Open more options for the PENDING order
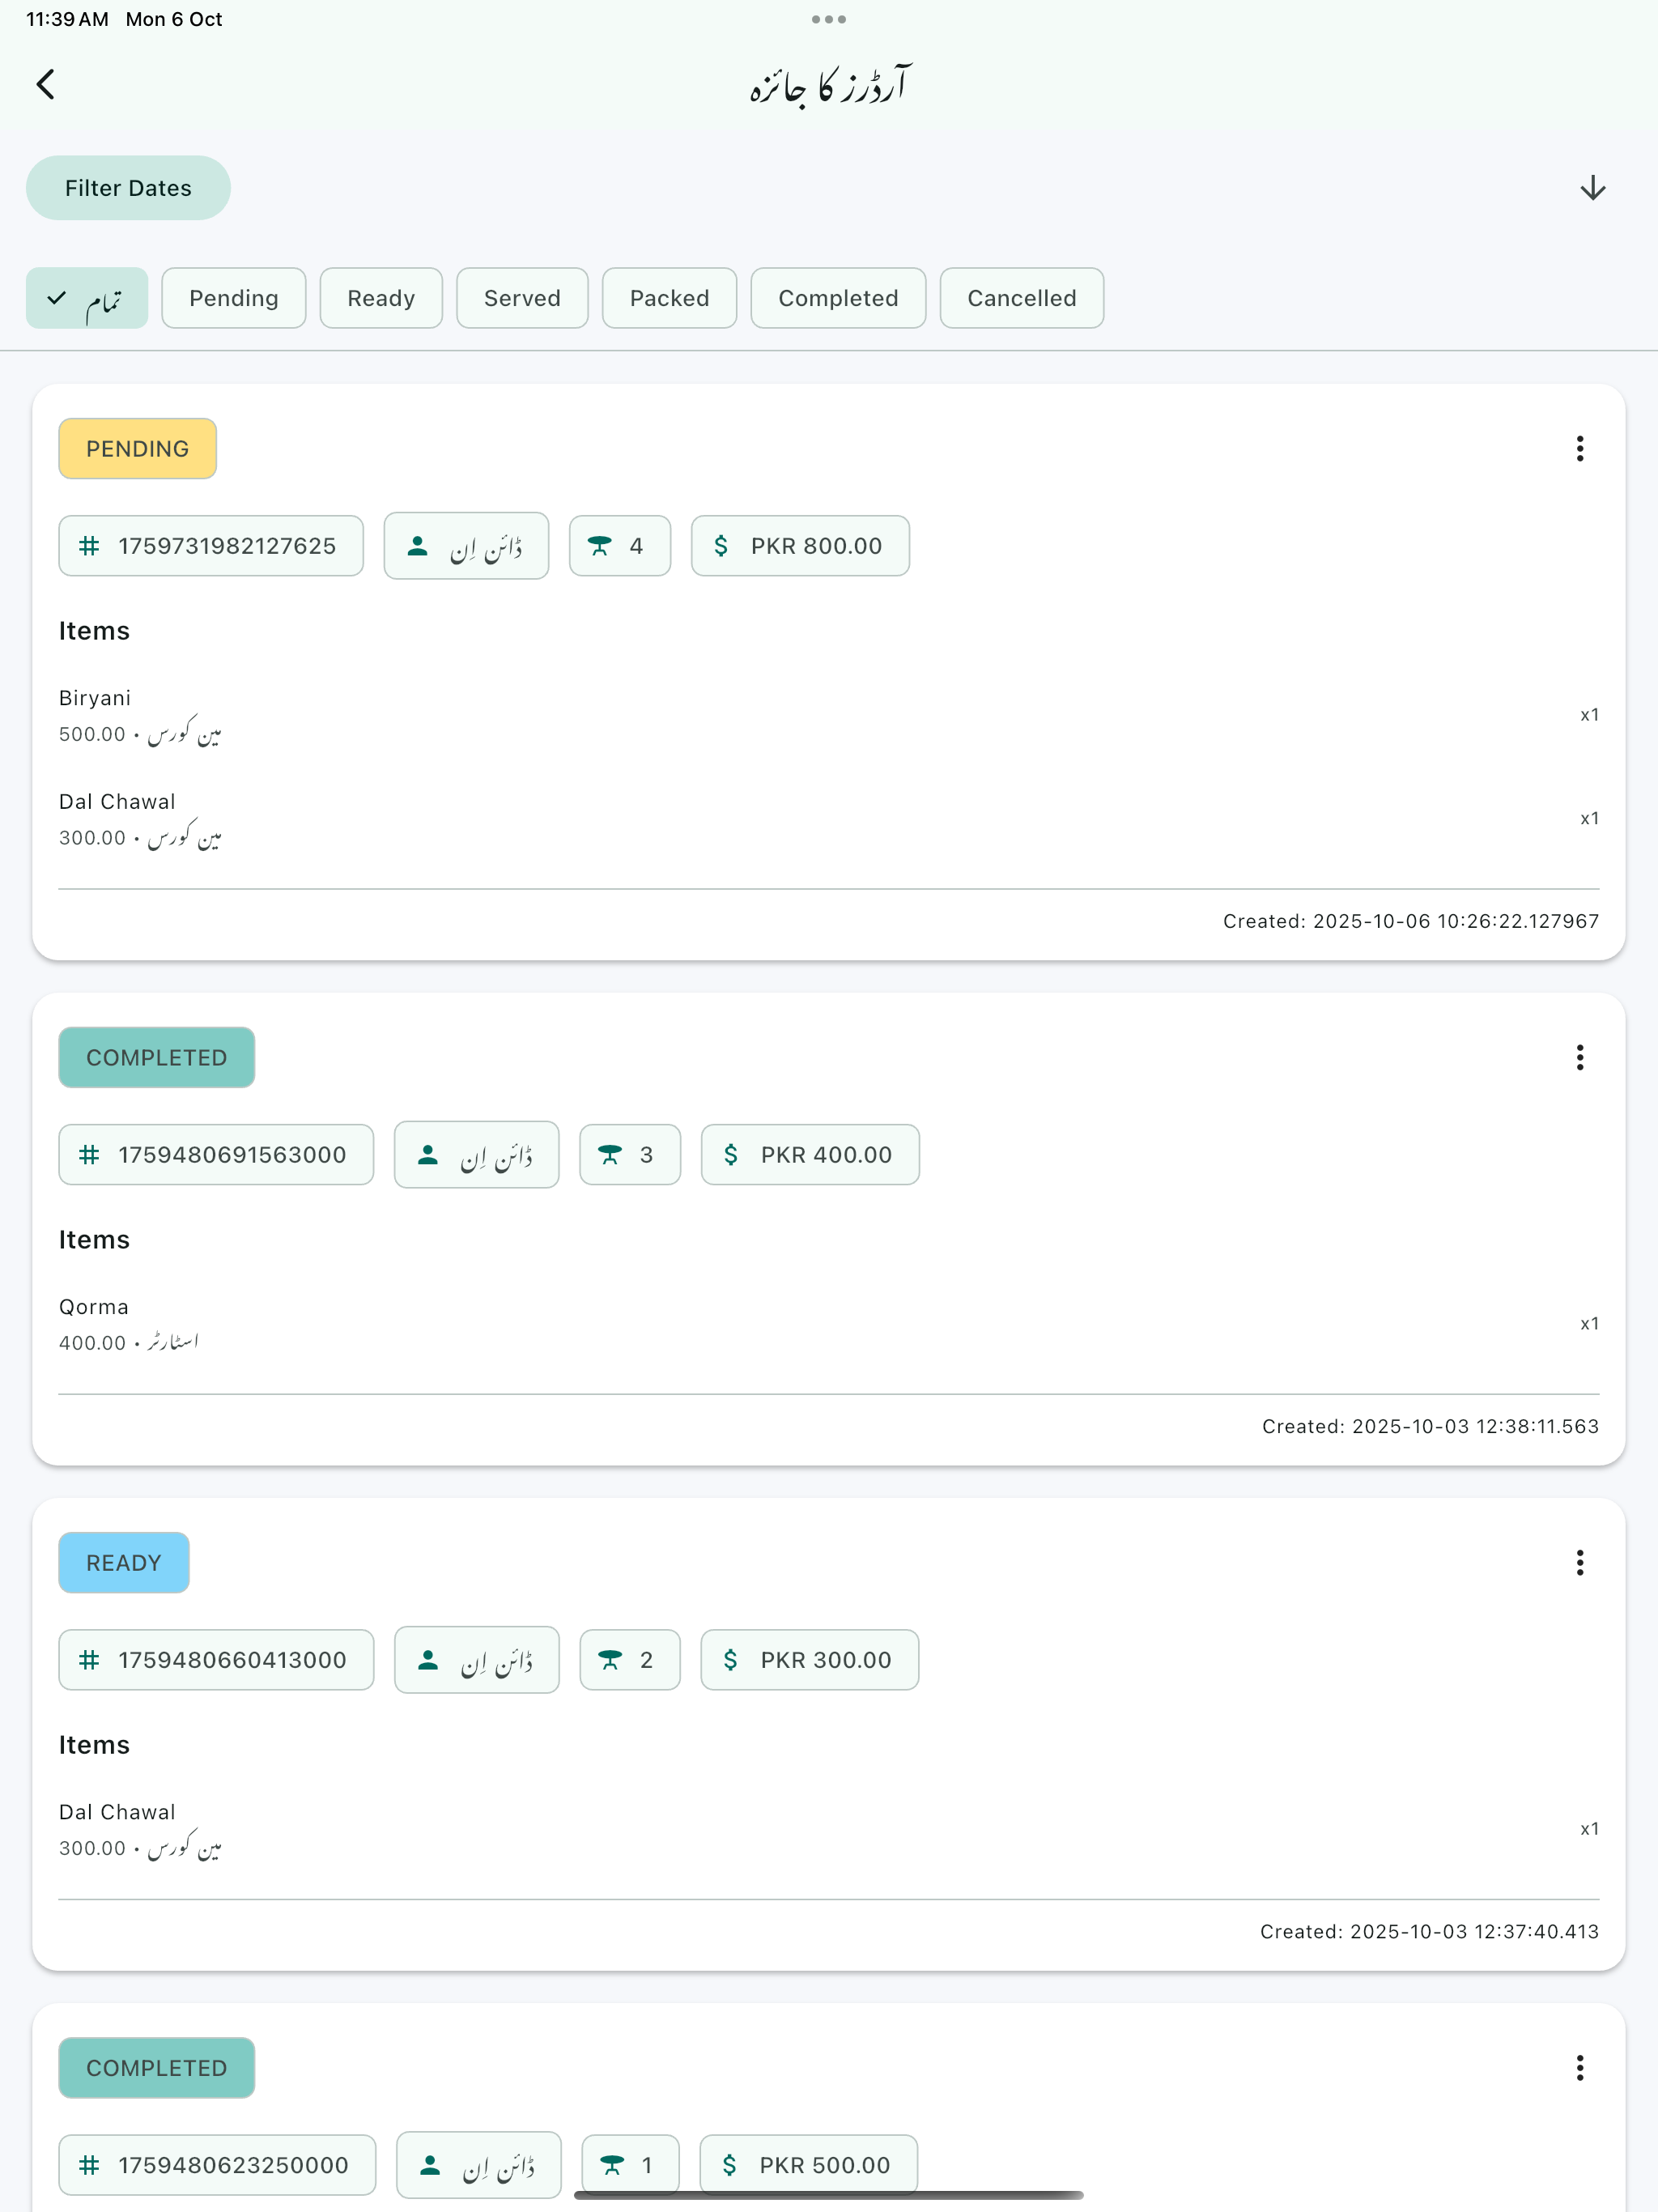The image size is (1658, 2212). pyautogui.click(x=1580, y=448)
